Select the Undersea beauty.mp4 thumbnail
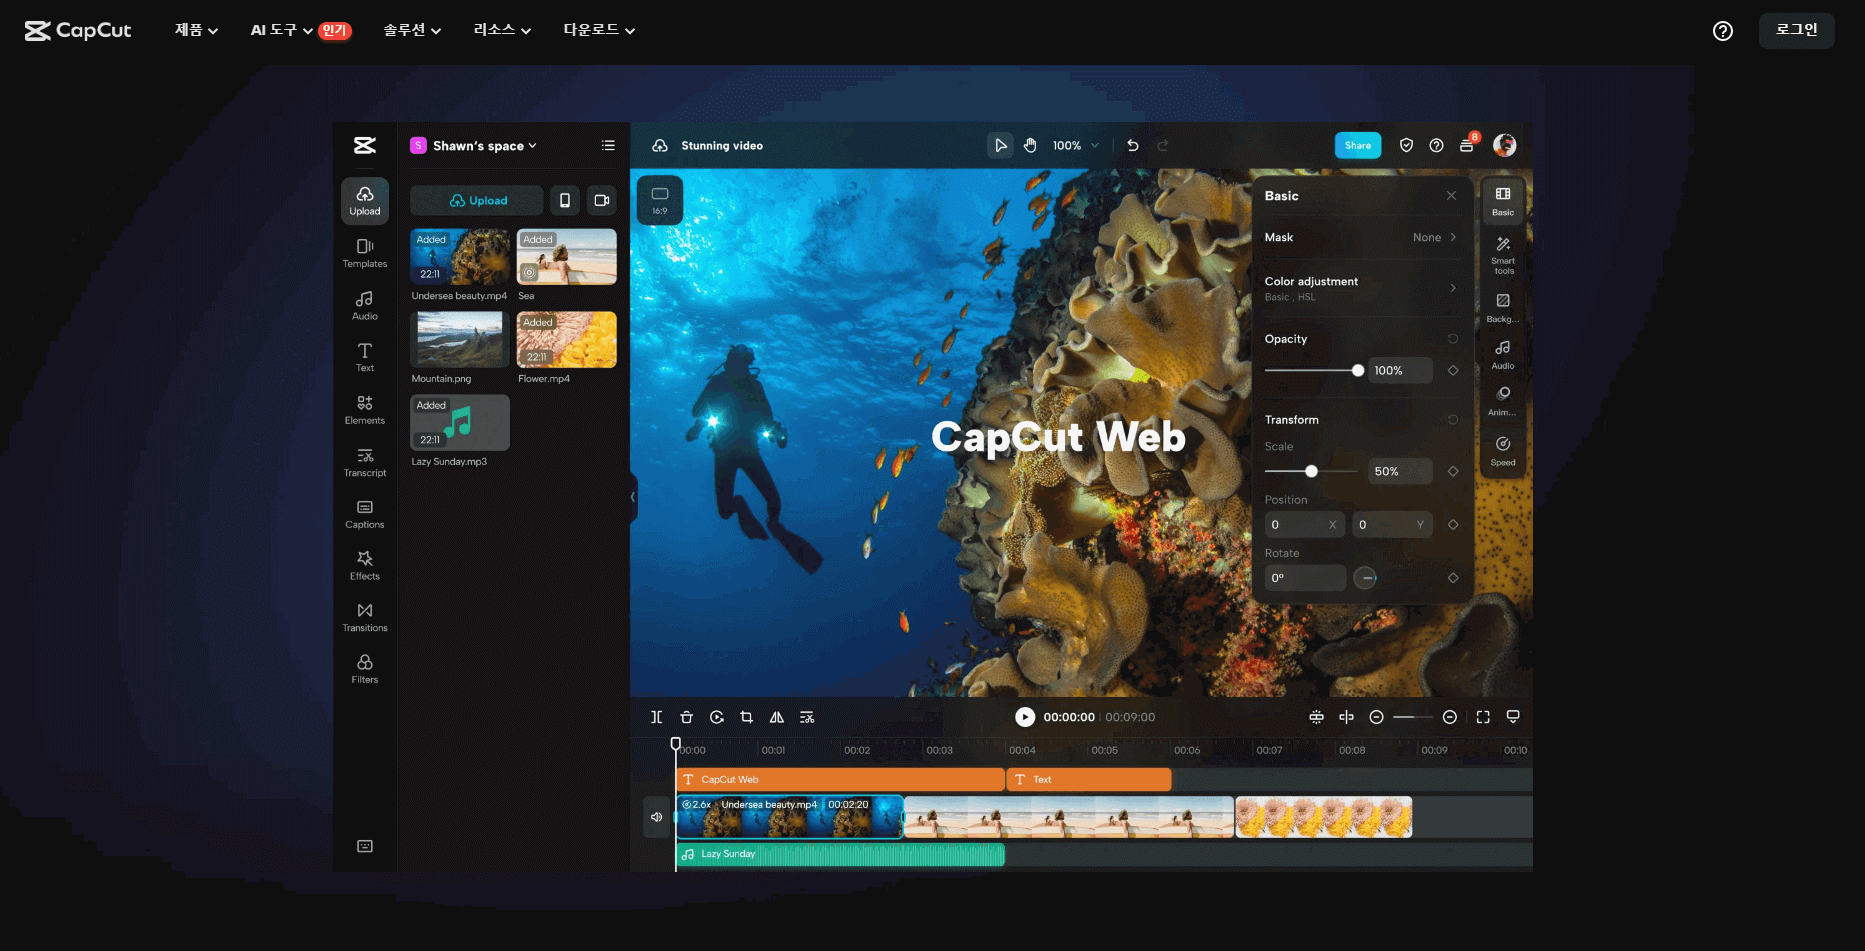Viewport: 1865px width, 951px height. pos(460,257)
